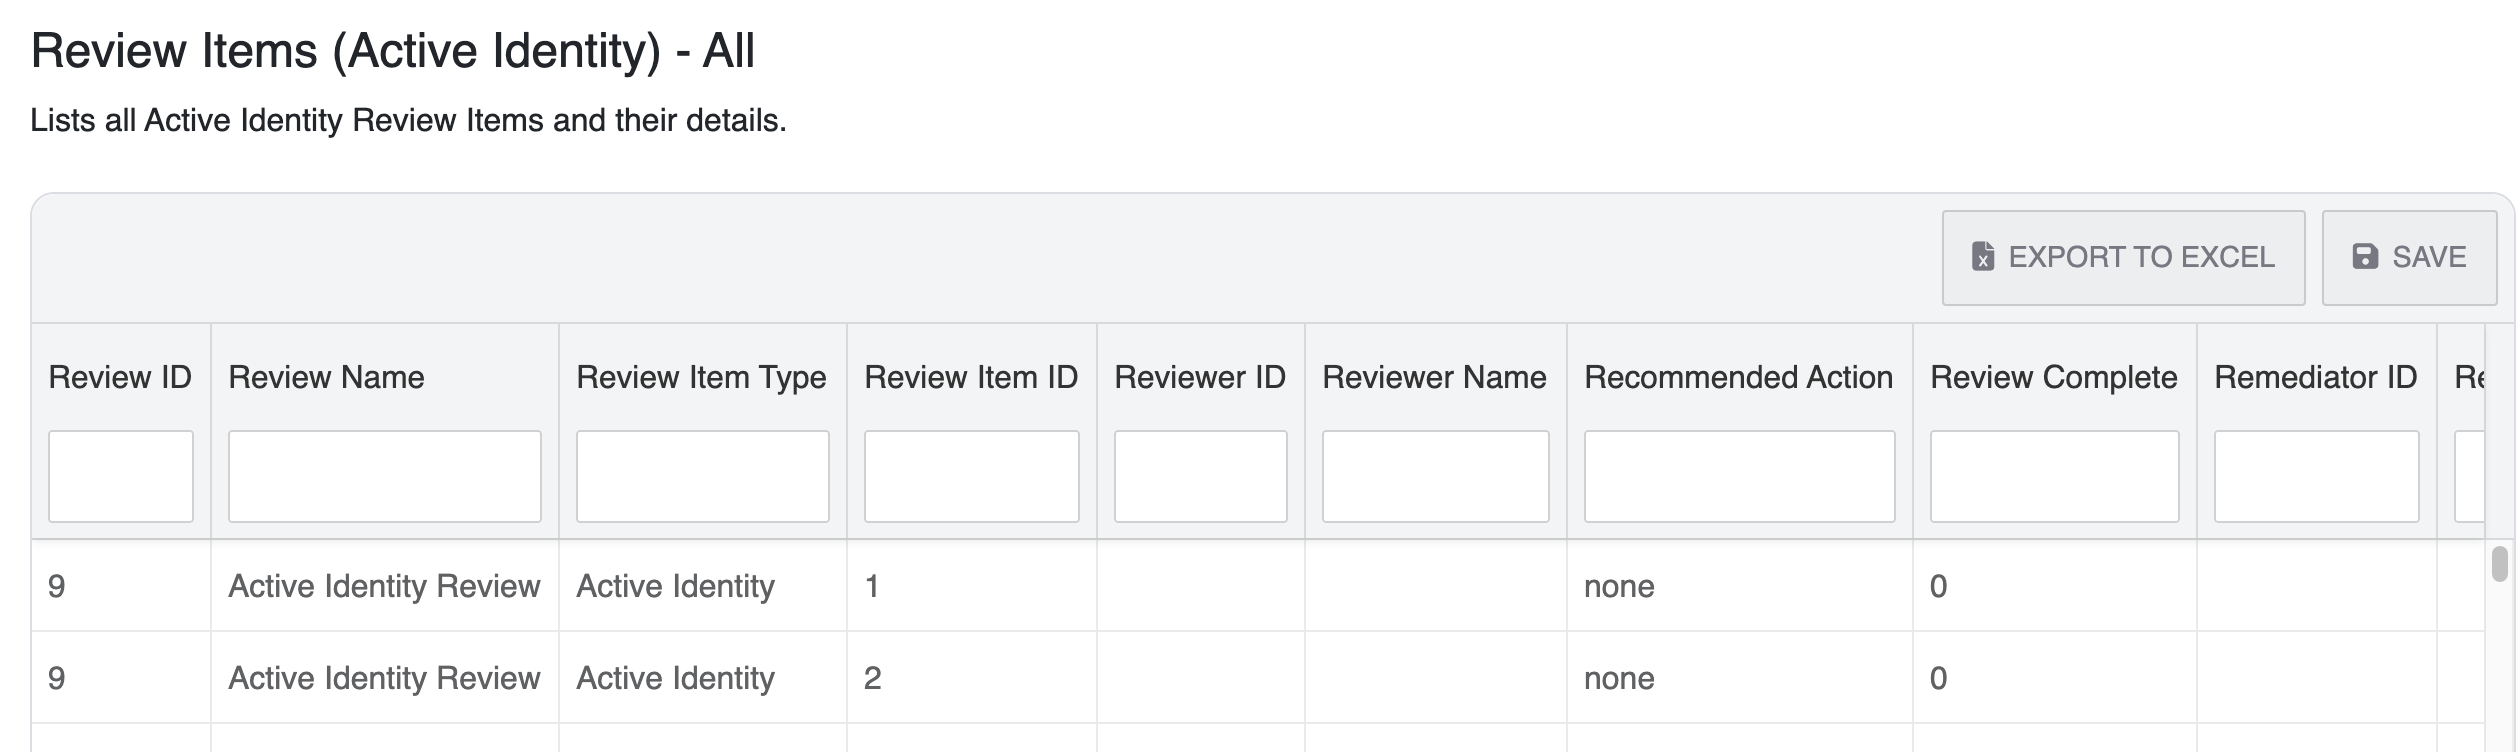Sort by Review Complete column header
The width and height of the screenshot is (2518, 752).
(2053, 377)
